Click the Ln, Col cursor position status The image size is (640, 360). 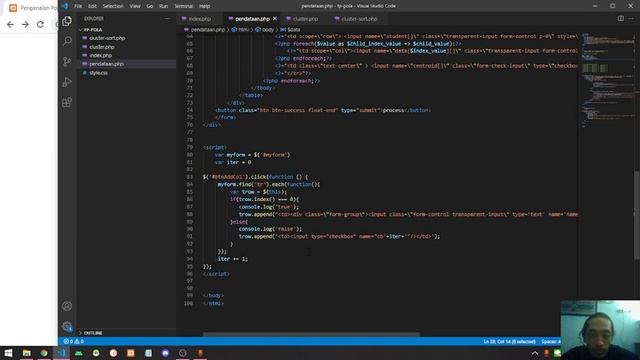(x=509, y=341)
